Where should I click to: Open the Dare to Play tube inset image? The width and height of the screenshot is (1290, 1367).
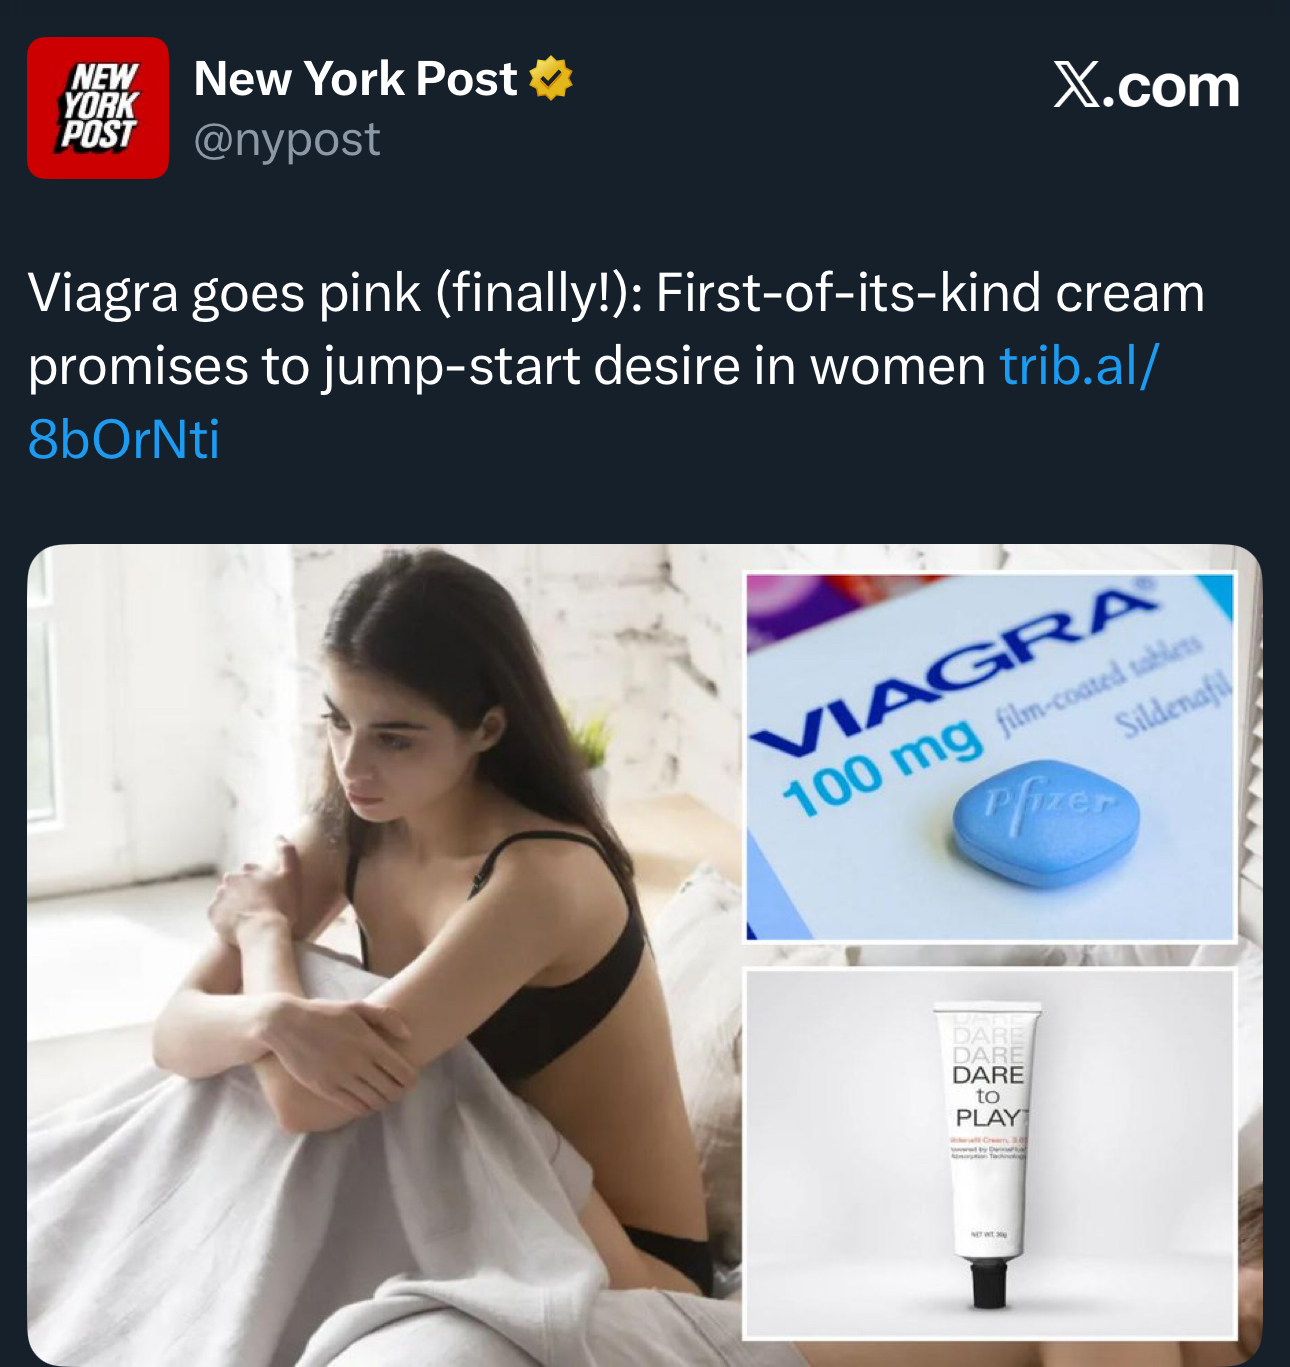[991, 1154]
